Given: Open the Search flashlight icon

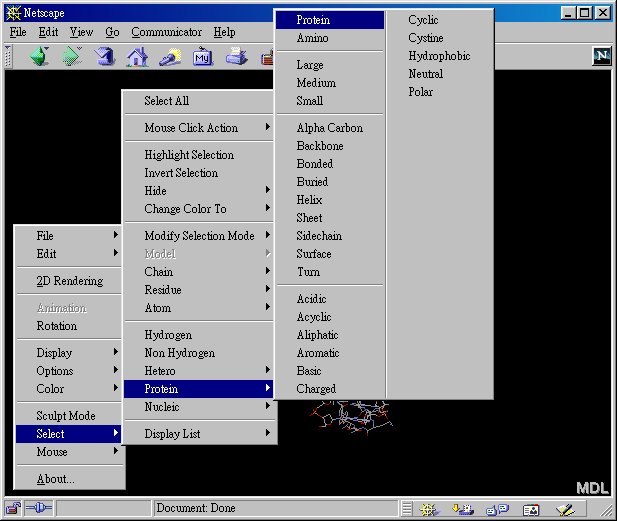Looking at the screenshot, I should (170, 57).
